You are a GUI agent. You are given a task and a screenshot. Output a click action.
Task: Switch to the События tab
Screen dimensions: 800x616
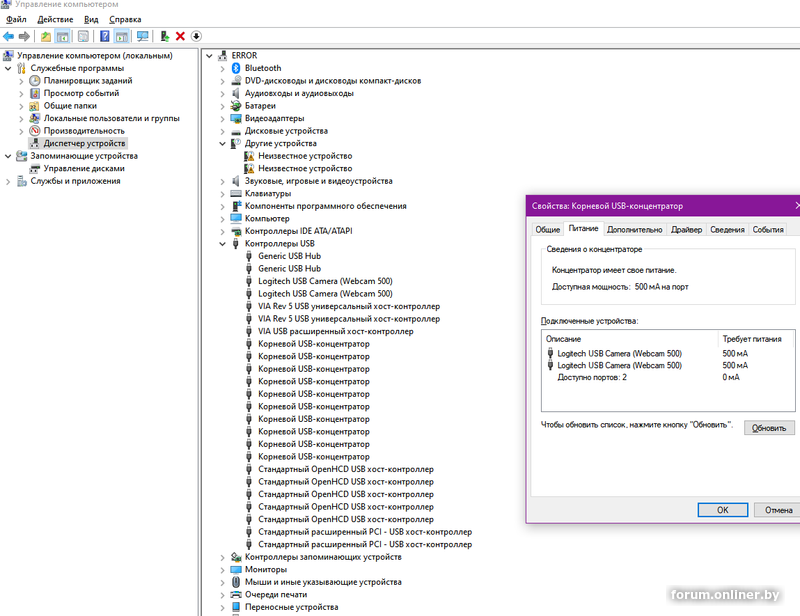768,230
